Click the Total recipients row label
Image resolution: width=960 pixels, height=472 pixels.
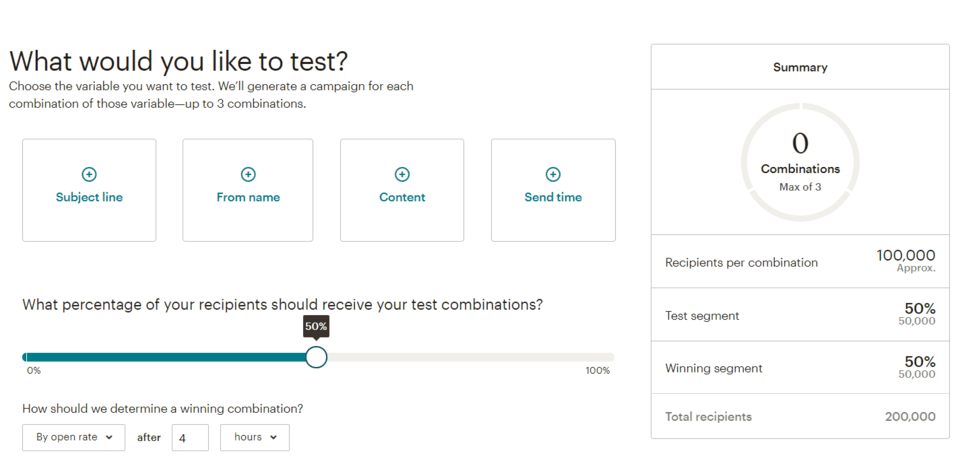[708, 417]
